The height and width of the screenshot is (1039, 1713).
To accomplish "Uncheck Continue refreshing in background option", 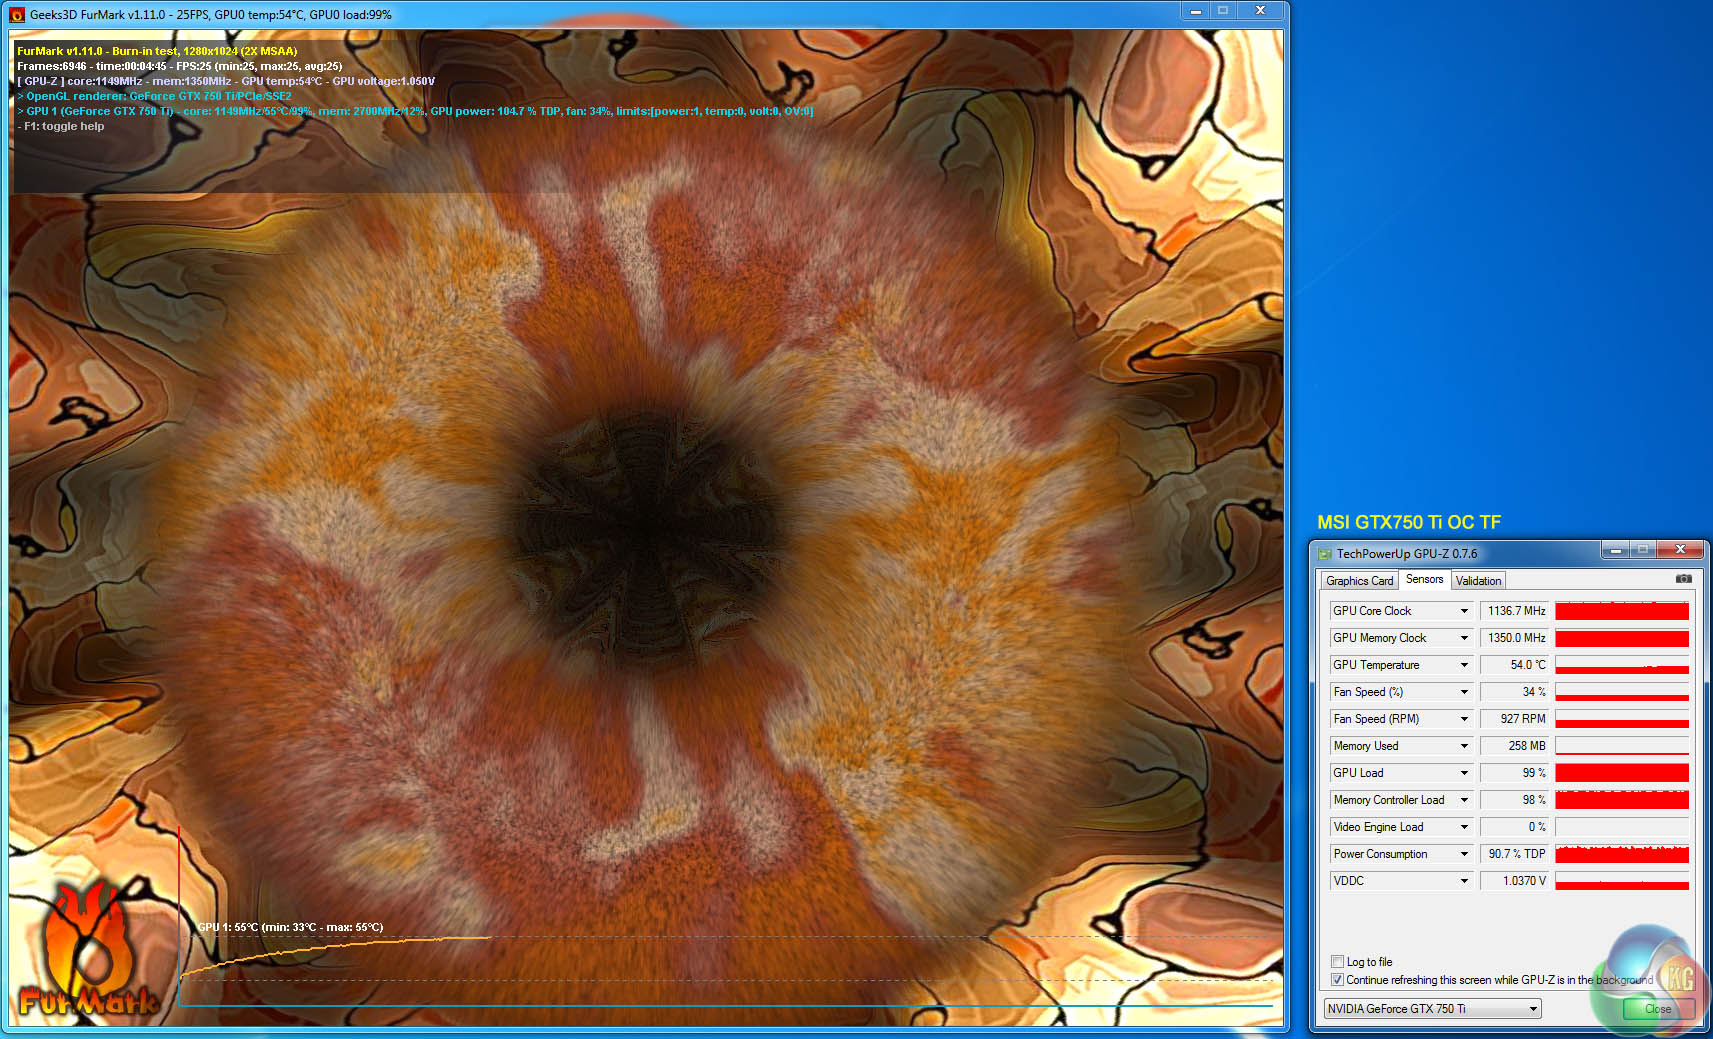I will coord(1337,980).
